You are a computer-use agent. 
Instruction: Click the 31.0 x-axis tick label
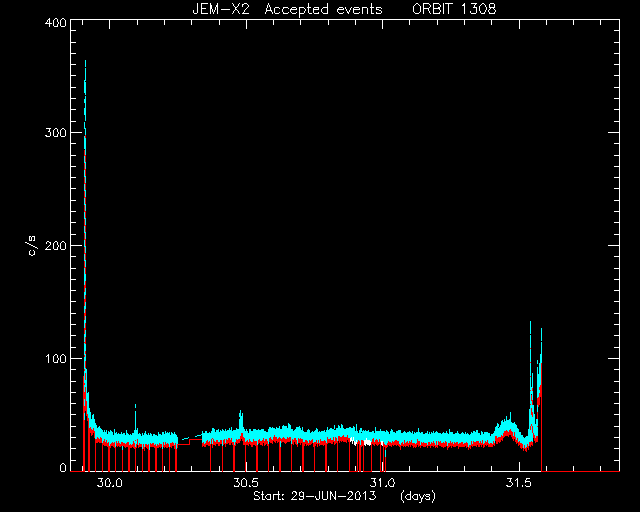tap(382, 483)
